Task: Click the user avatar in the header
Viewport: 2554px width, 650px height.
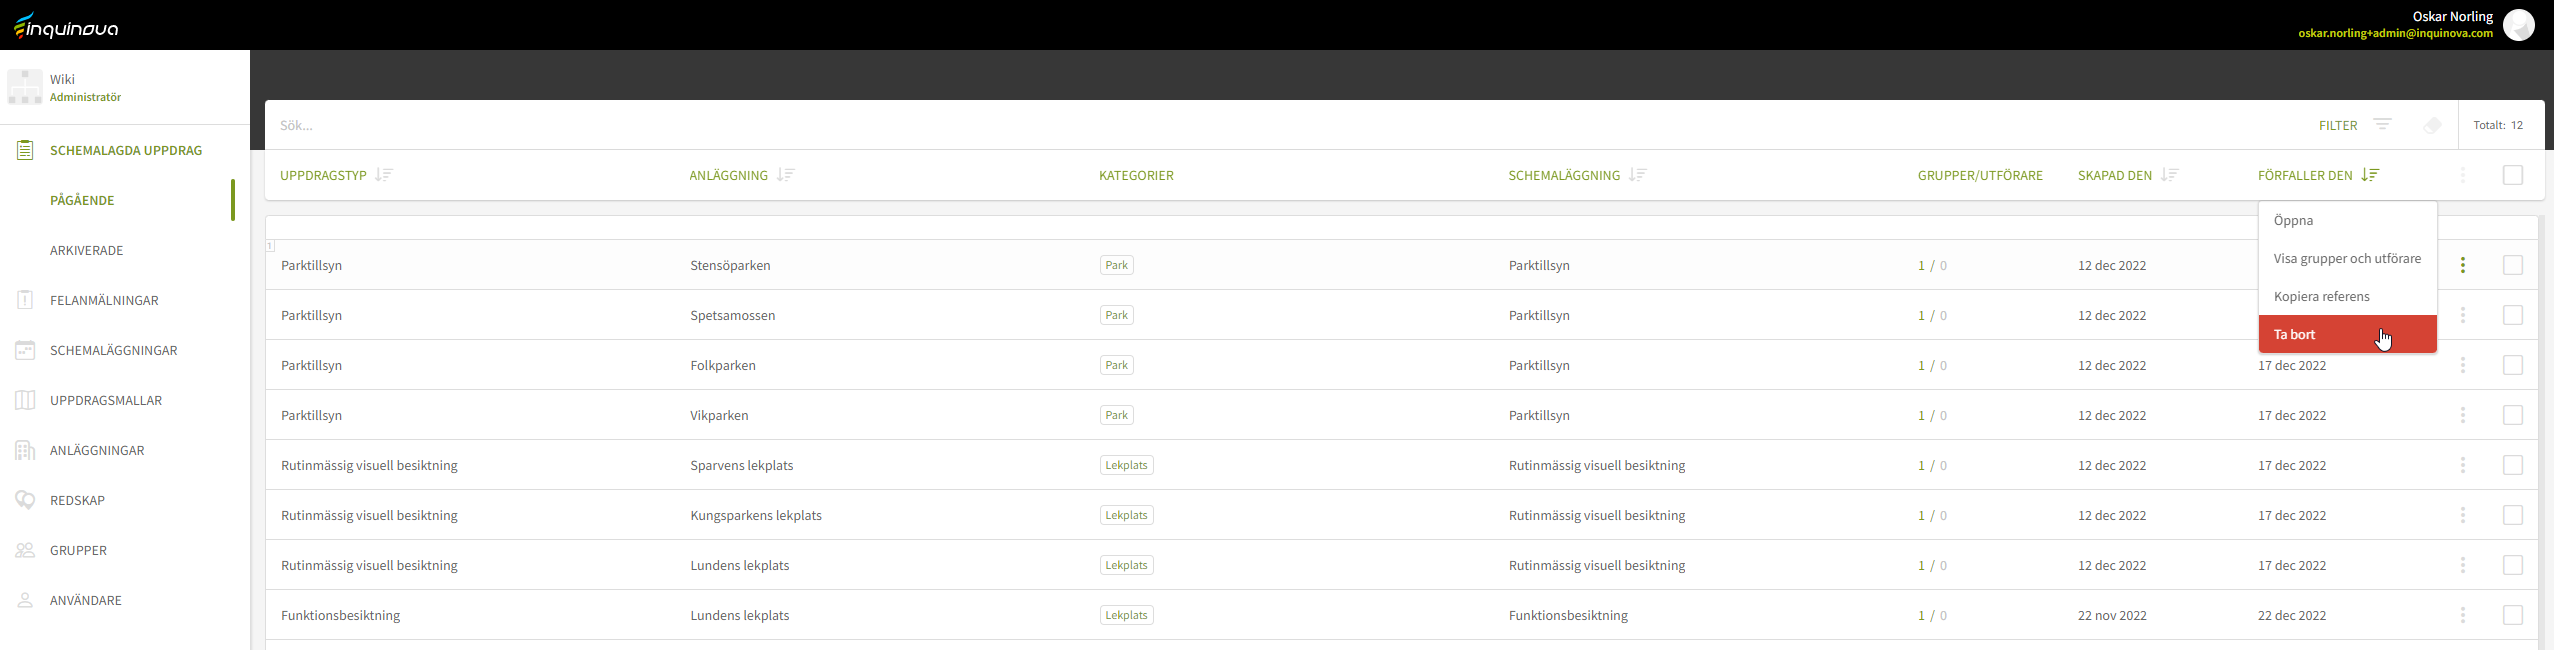Action: [2518, 25]
